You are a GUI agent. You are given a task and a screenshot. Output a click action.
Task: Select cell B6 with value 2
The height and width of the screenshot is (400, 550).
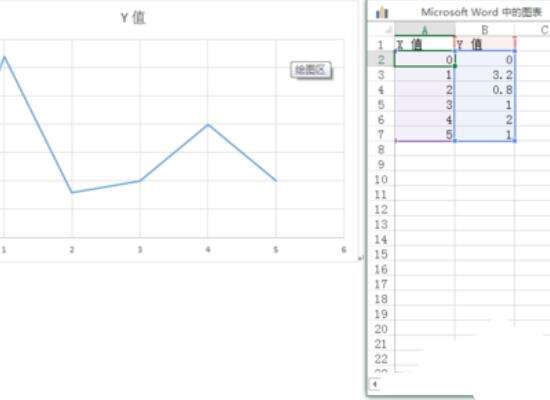tap(485, 120)
